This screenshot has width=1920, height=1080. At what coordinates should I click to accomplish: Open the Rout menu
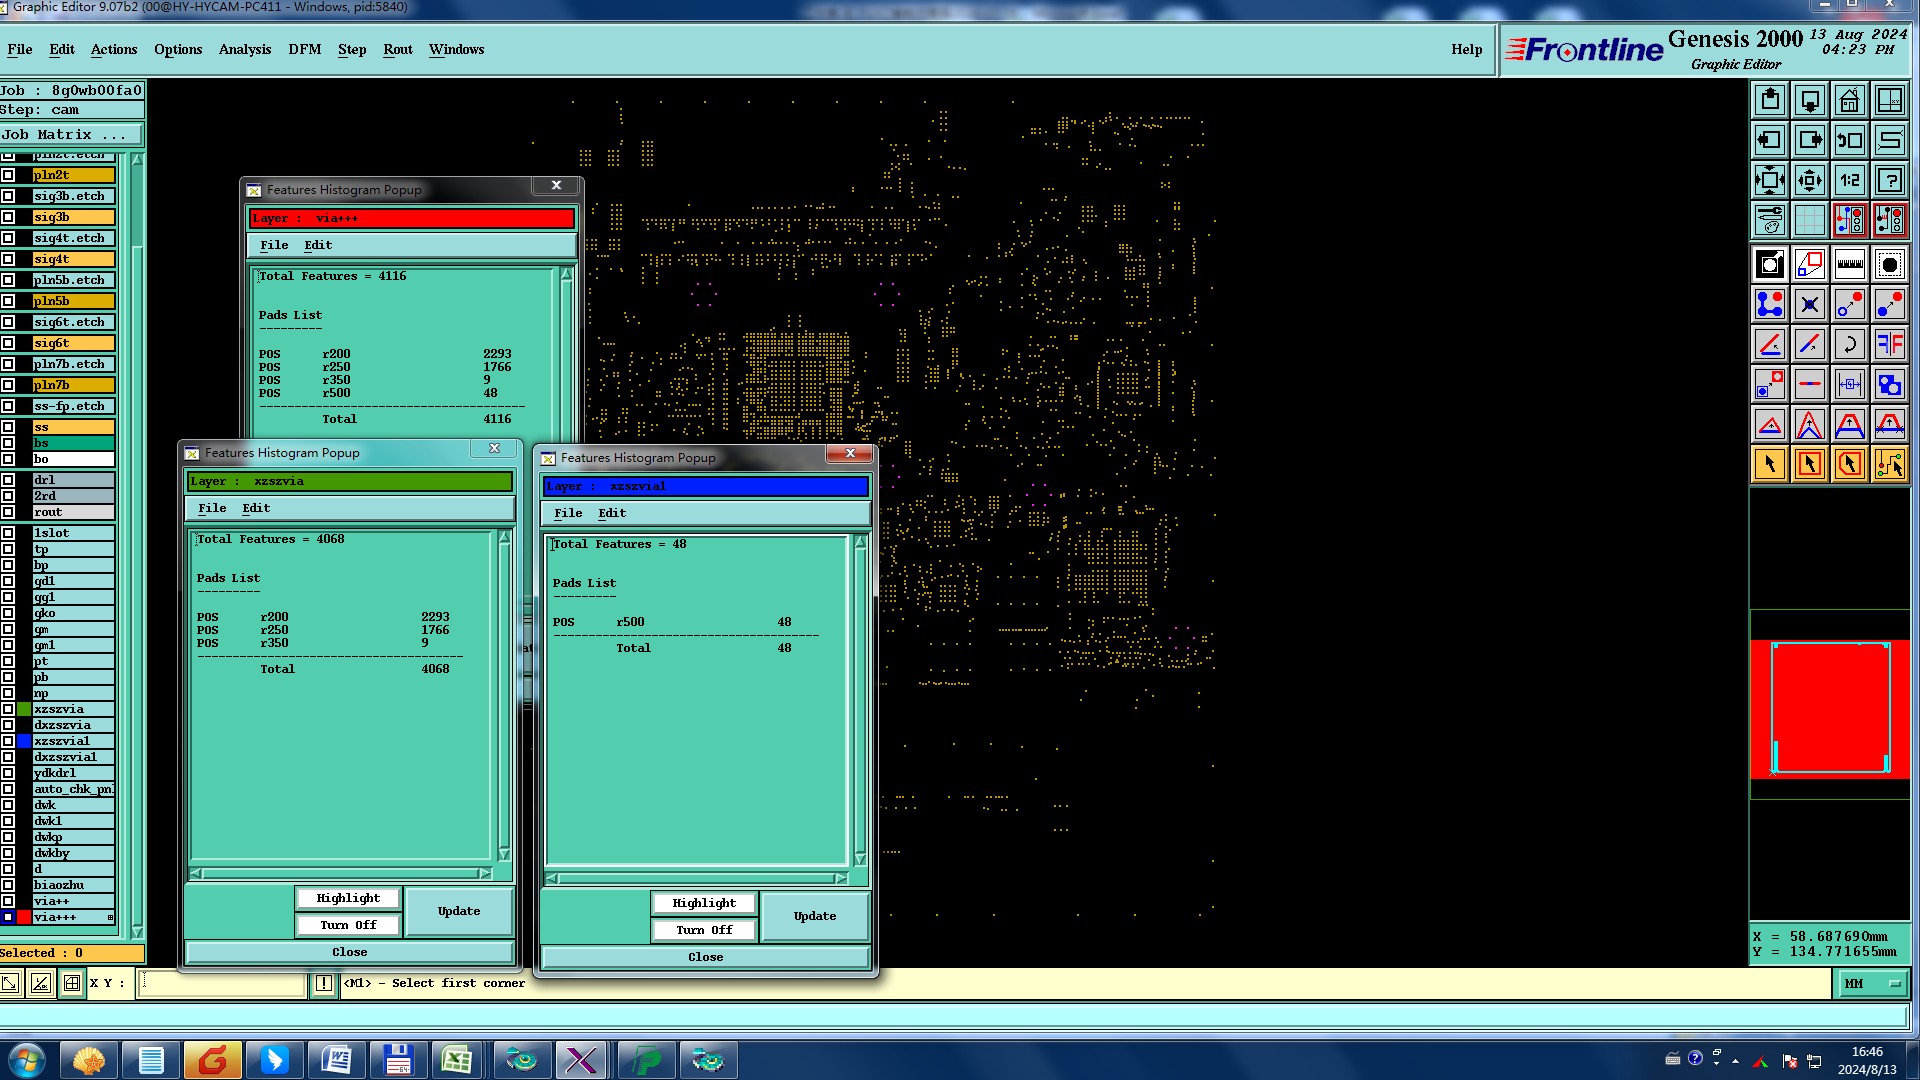coord(398,49)
